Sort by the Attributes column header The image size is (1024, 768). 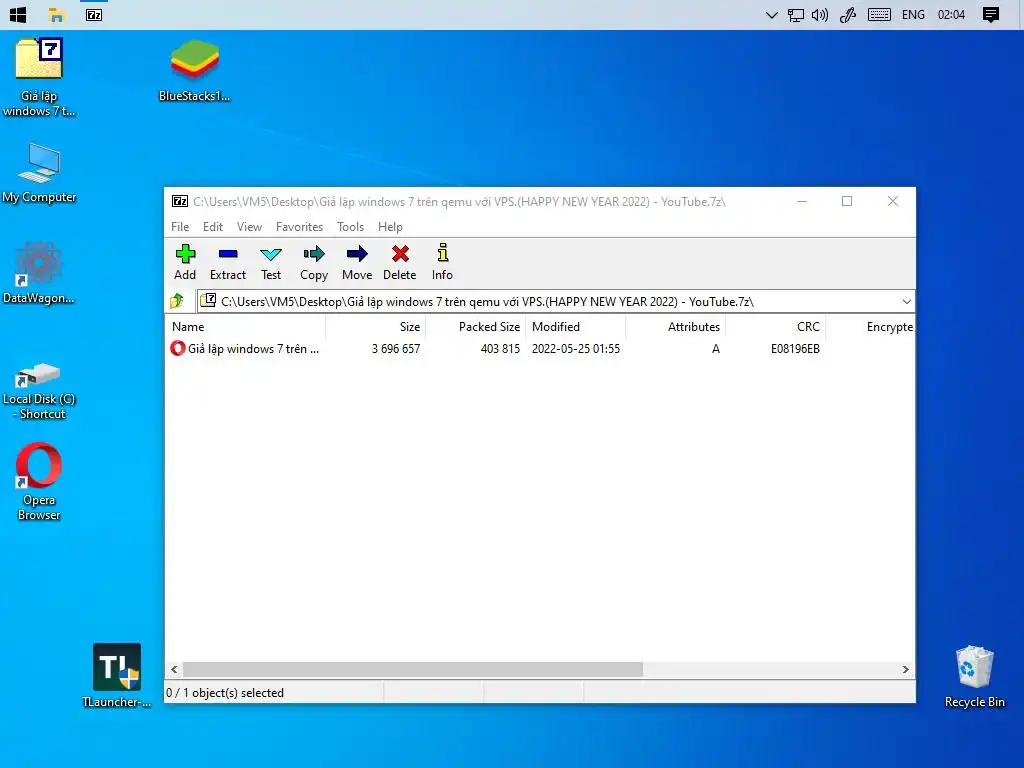tap(676, 327)
